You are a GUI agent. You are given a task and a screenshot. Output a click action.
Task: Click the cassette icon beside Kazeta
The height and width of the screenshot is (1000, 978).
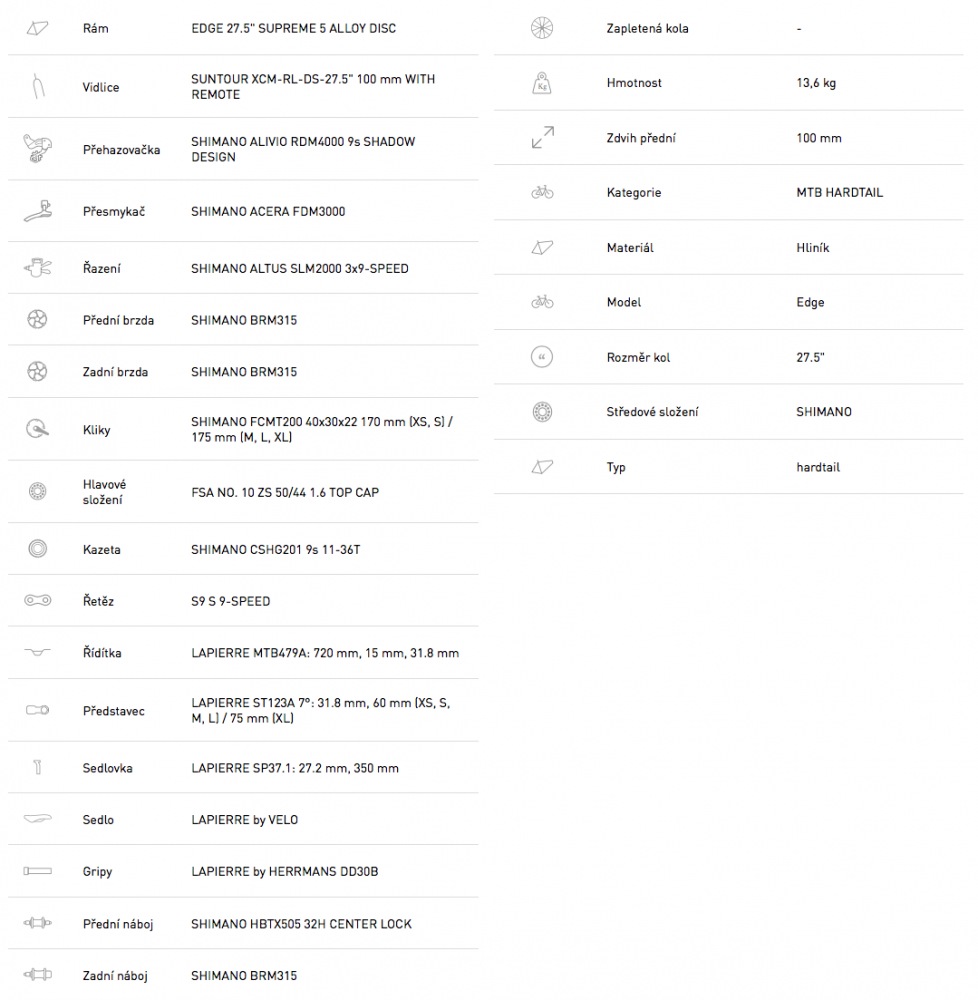(38, 548)
